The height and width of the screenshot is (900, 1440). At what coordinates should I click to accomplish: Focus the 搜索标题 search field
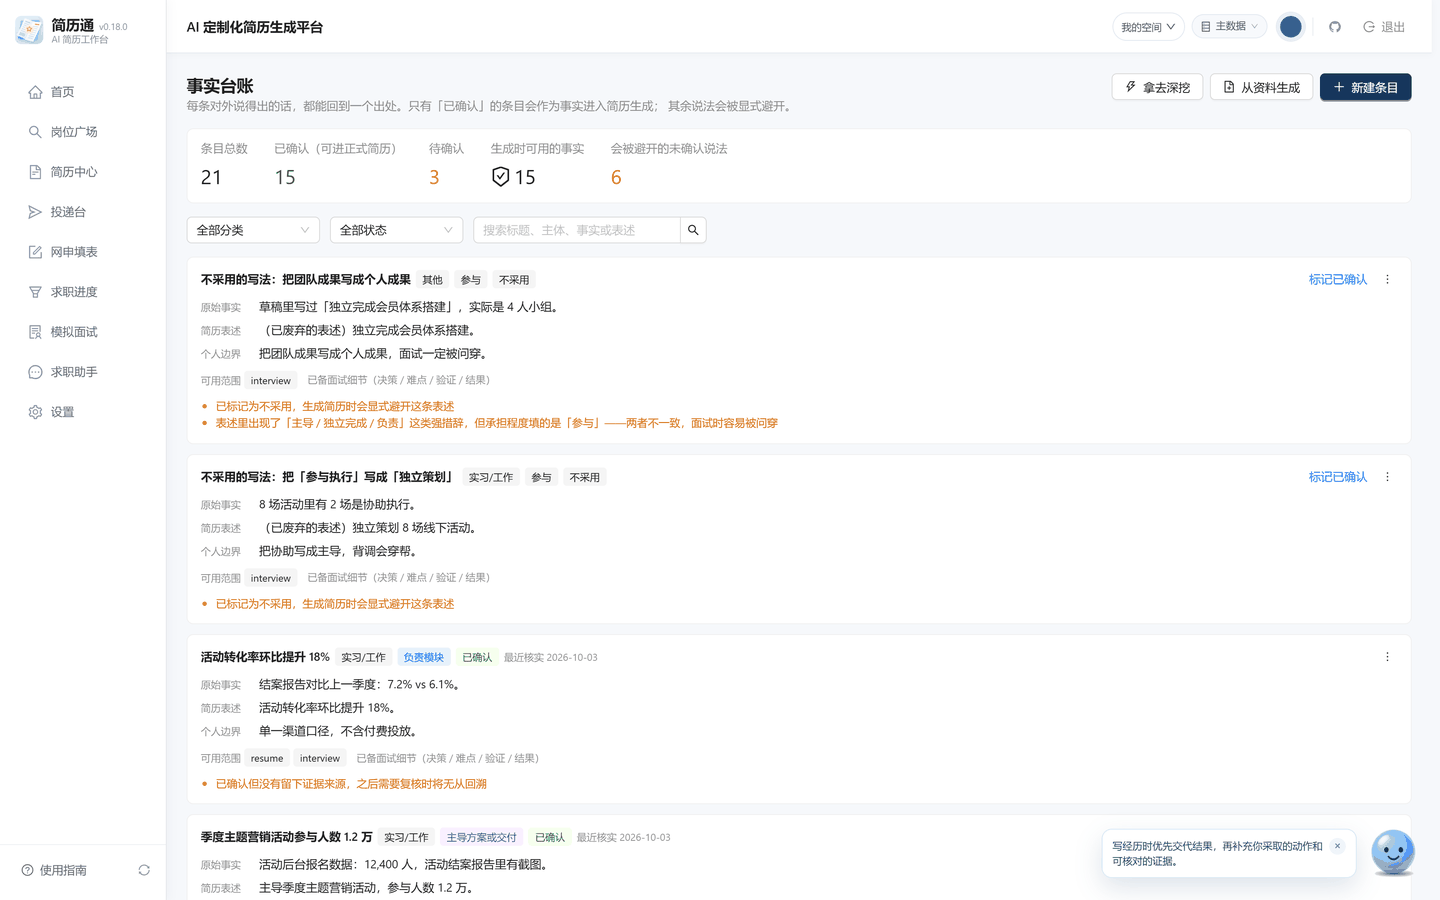(577, 230)
